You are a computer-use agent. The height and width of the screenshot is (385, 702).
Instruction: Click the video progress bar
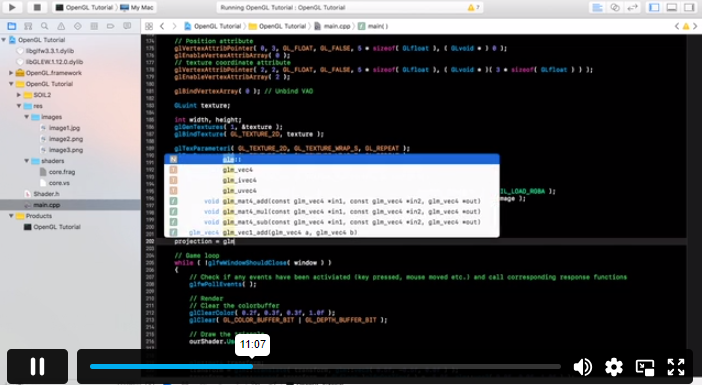tap(325, 366)
